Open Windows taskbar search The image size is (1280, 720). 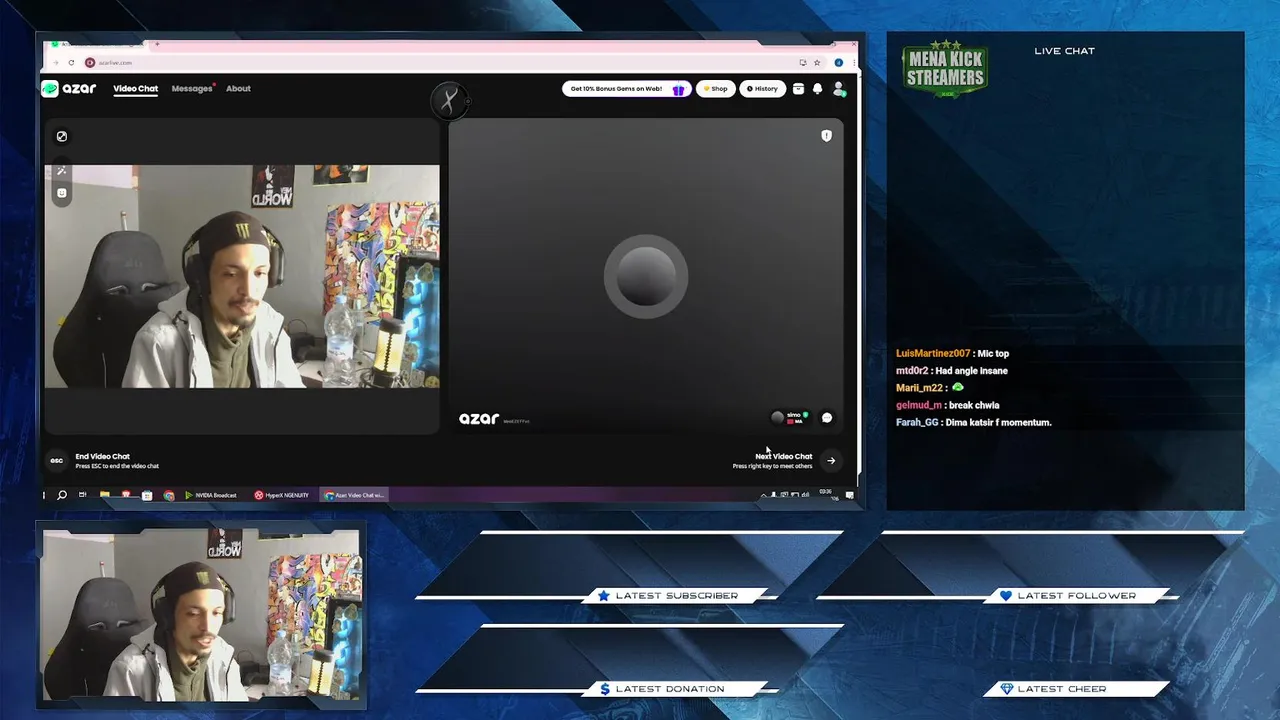[62, 495]
